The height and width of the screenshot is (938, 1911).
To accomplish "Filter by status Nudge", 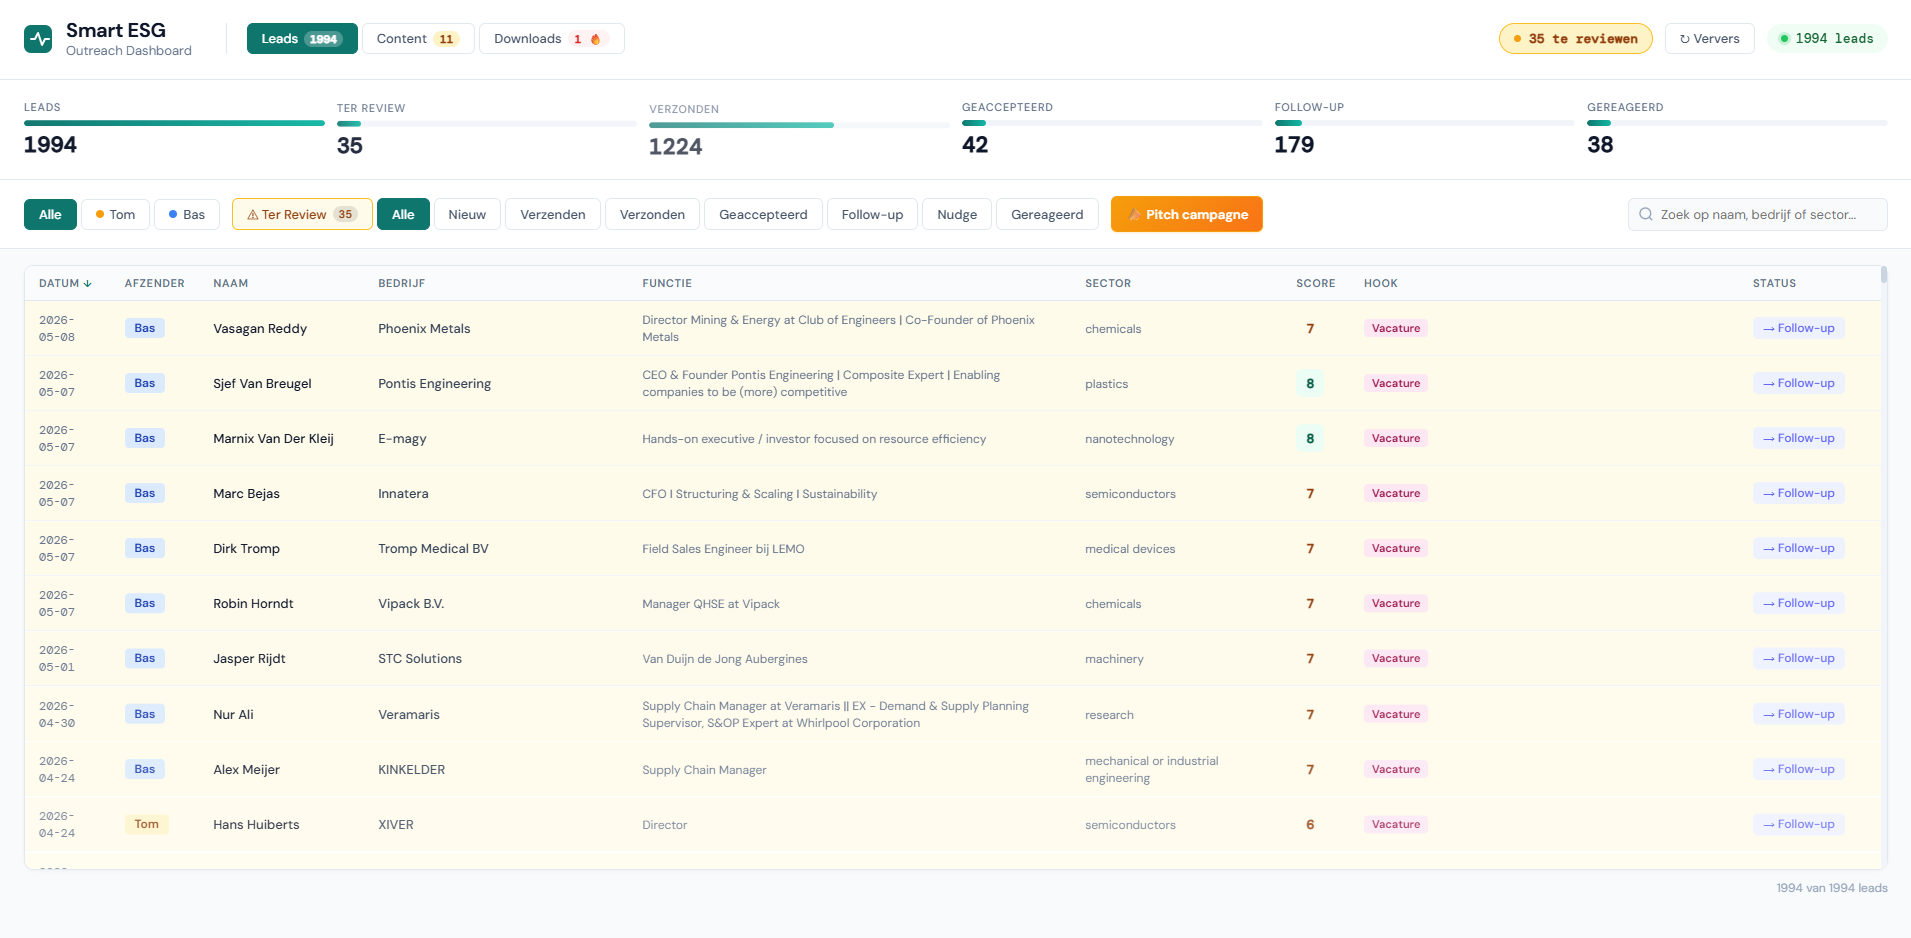I will tap(957, 214).
